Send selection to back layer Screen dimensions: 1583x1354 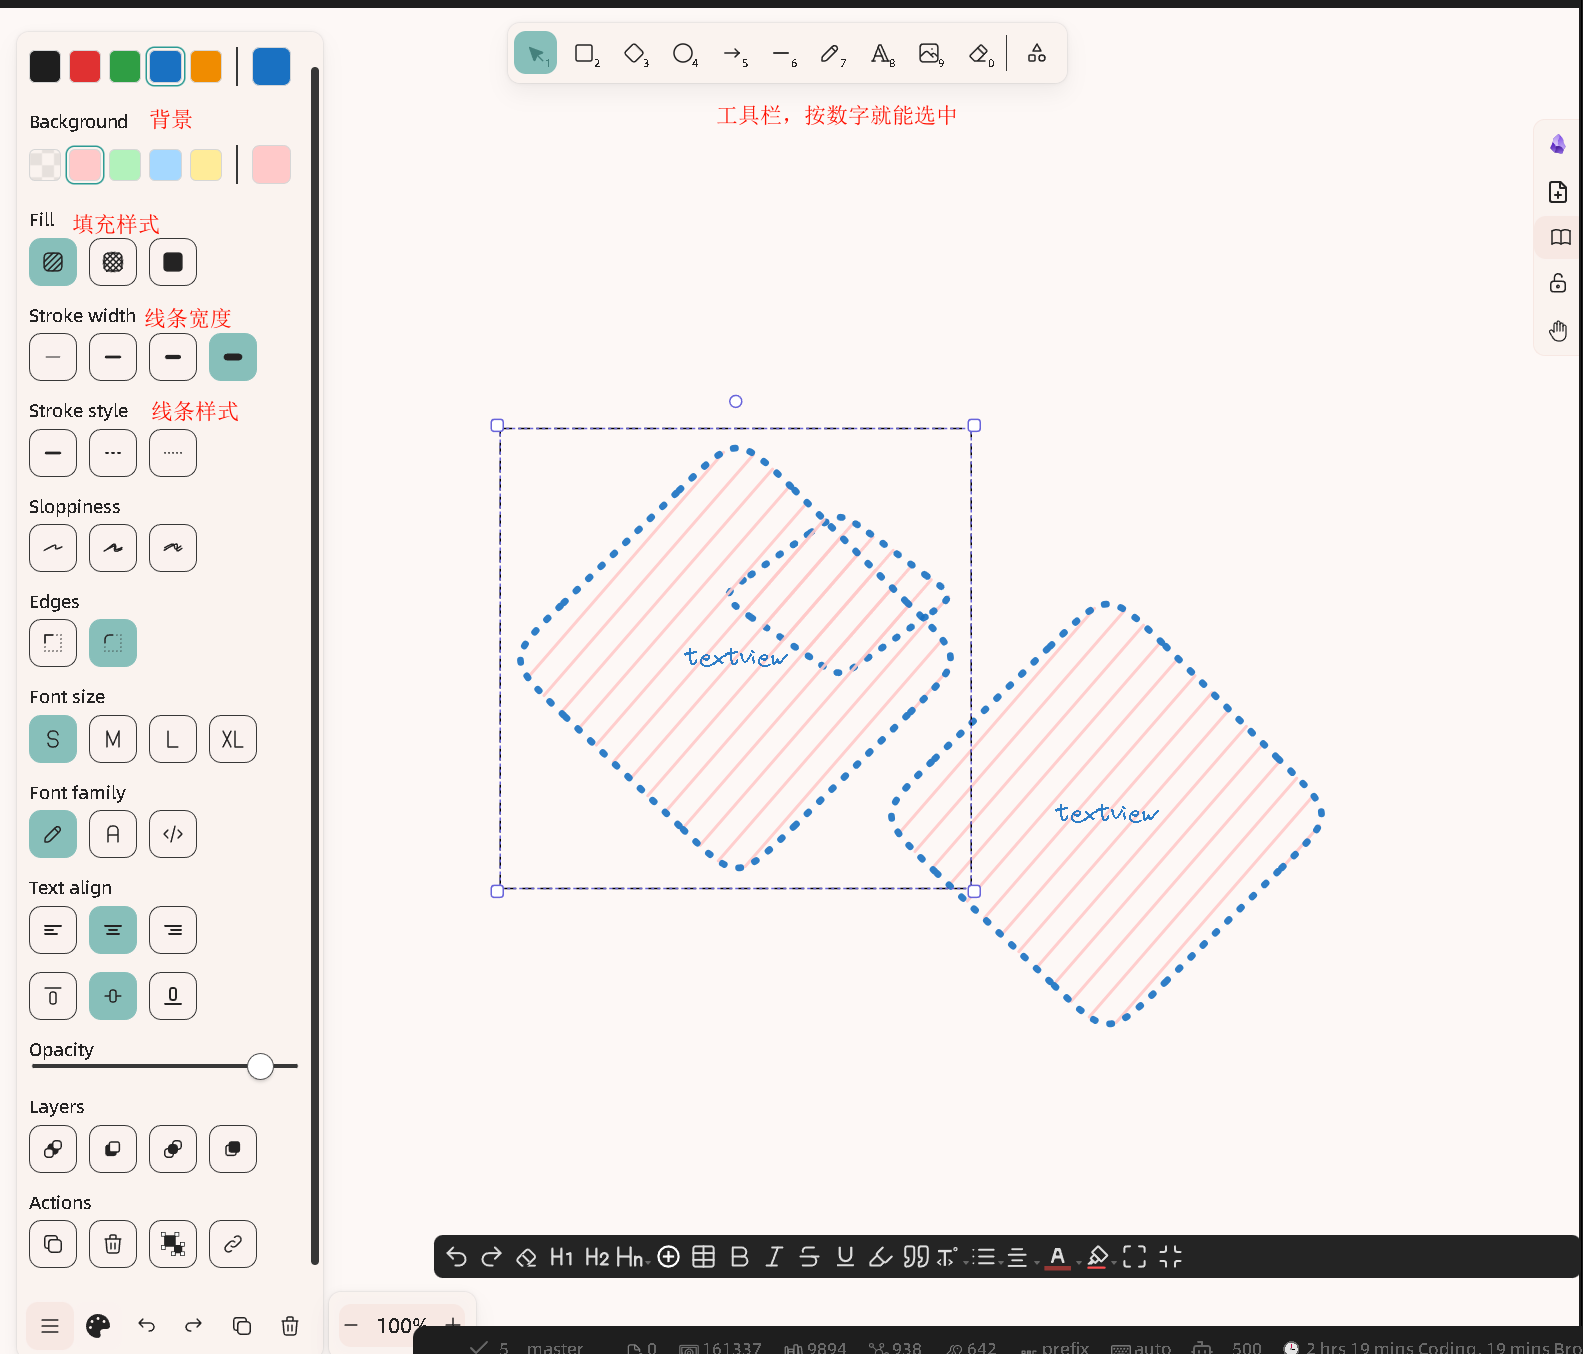pyautogui.click(x=53, y=1149)
